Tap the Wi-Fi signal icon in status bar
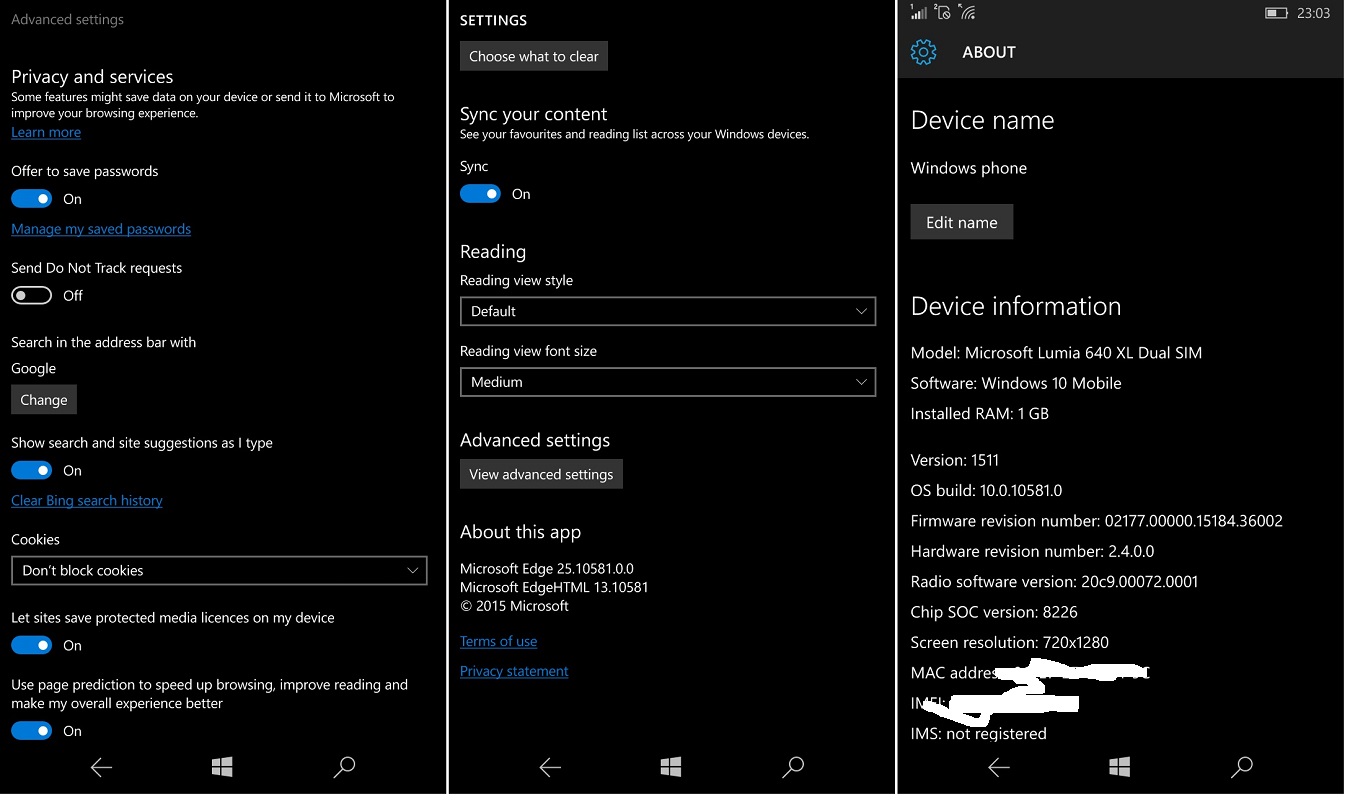Image resolution: width=1350 pixels, height=800 pixels. click(967, 12)
